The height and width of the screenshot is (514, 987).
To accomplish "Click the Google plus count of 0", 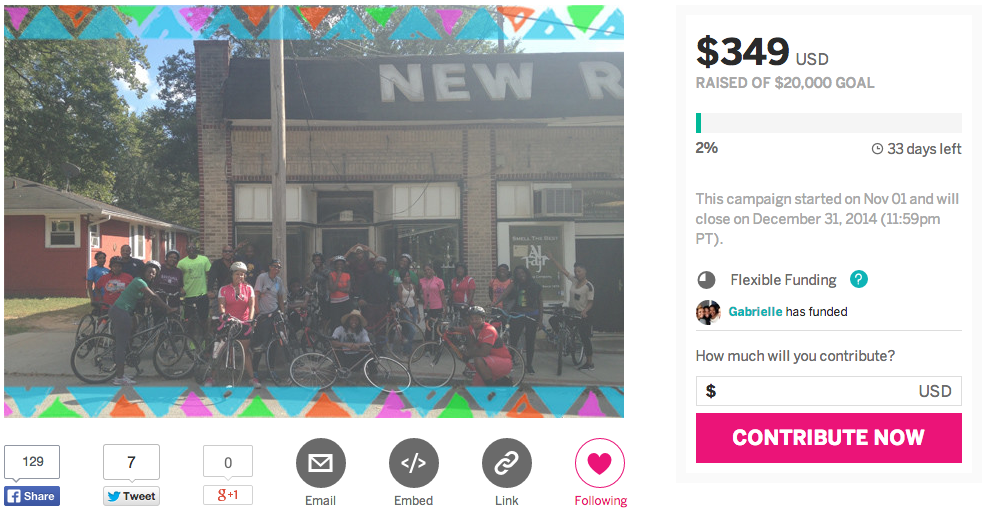I will (228, 462).
